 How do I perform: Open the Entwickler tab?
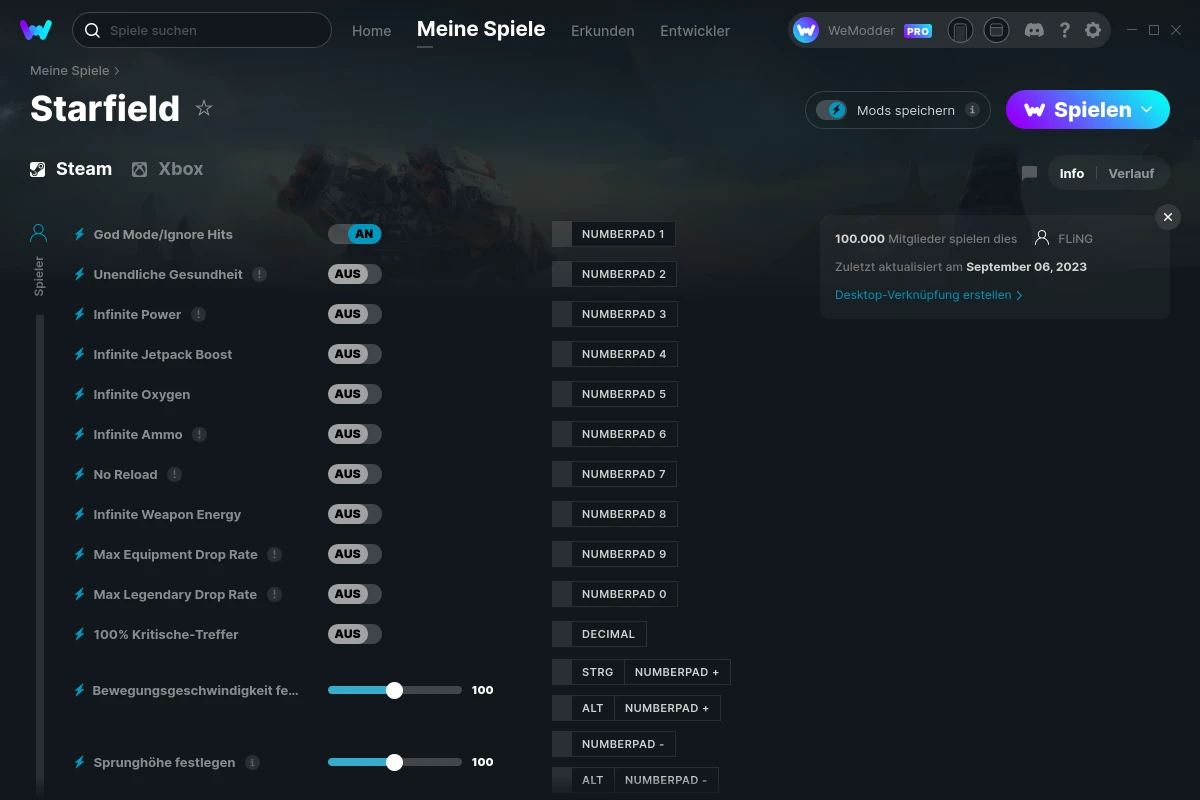695,31
